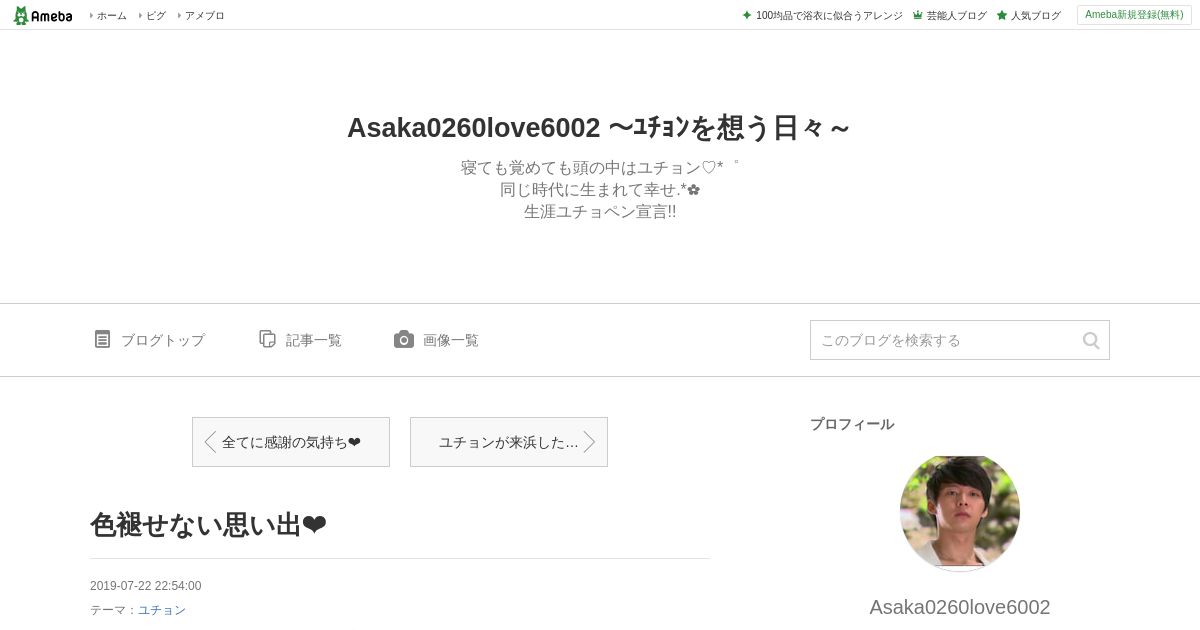The image size is (1200, 630).
Task: Open the ユチョン theme link
Action: (162, 610)
